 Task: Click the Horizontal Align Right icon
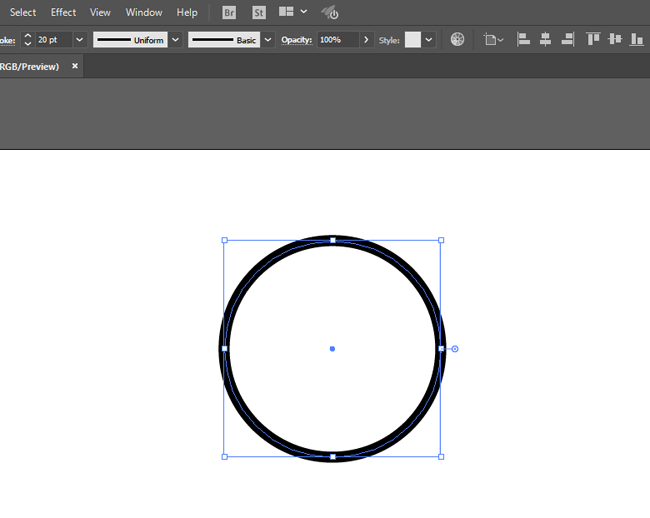pos(567,40)
